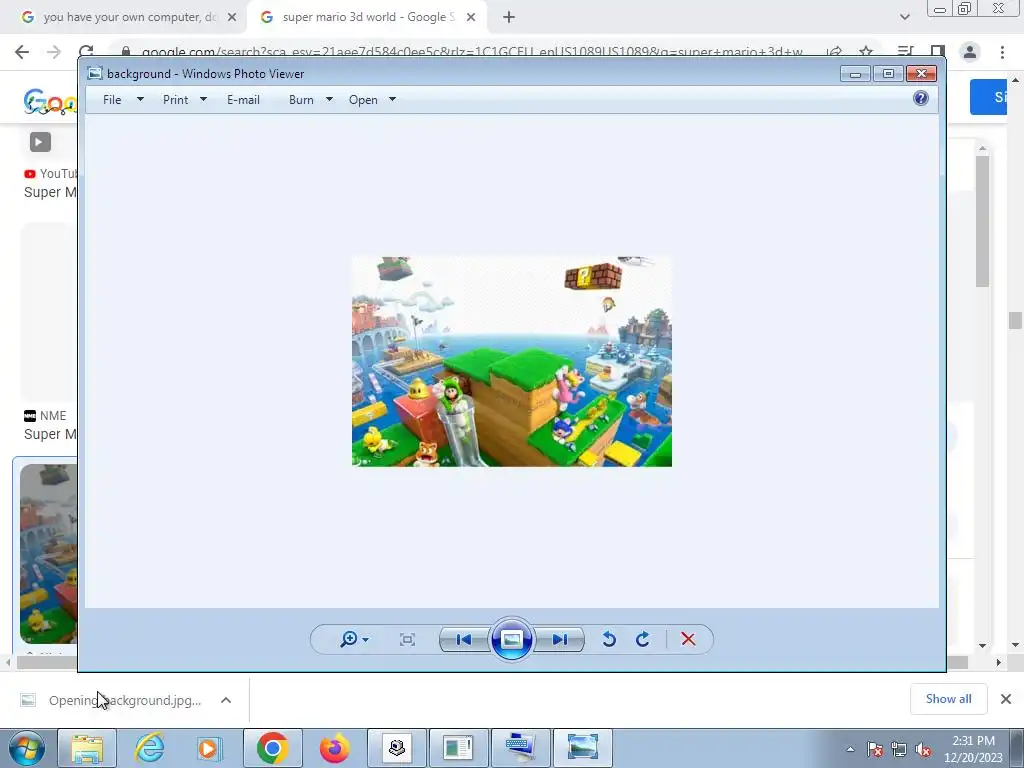
Task: Click the displayed Mario background picture
Action: (x=512, y=361)
